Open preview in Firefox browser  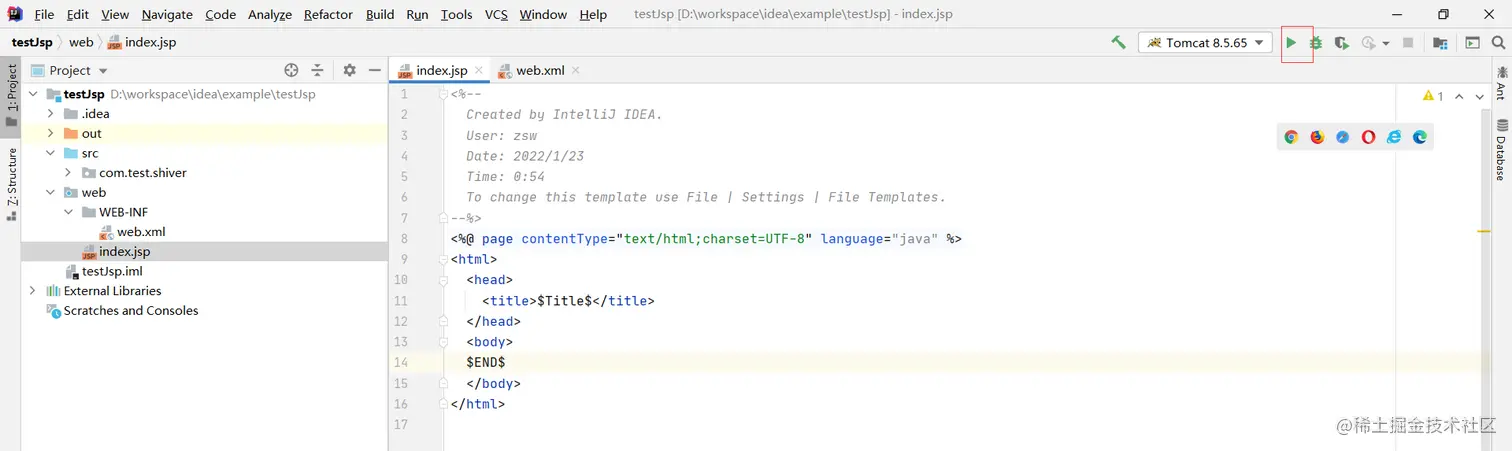click(1317, 137)
